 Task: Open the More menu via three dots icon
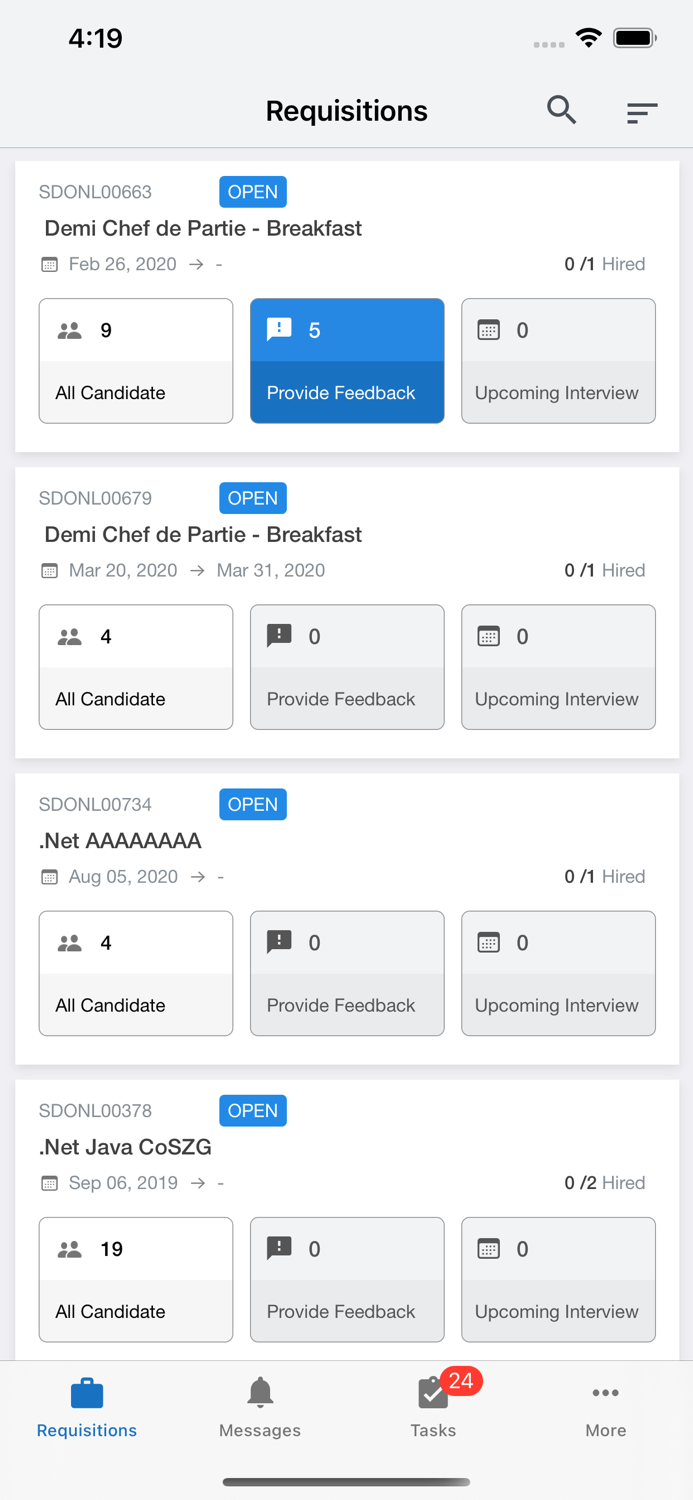[x=606, y=1392]
